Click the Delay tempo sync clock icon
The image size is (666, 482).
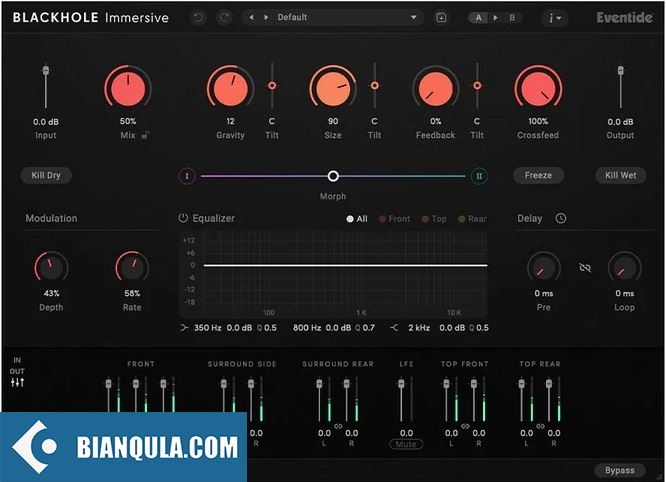[x=561, y=218]
